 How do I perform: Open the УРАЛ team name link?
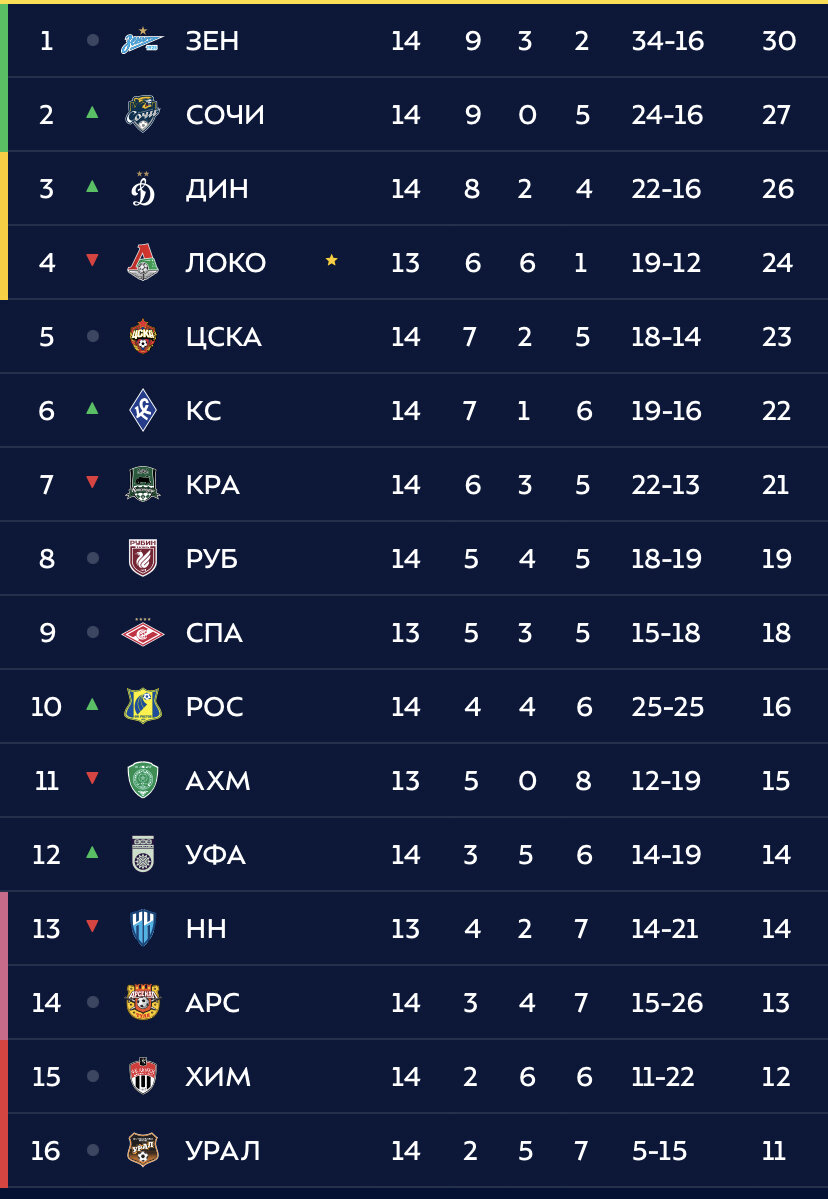[x=222, y=1151]
